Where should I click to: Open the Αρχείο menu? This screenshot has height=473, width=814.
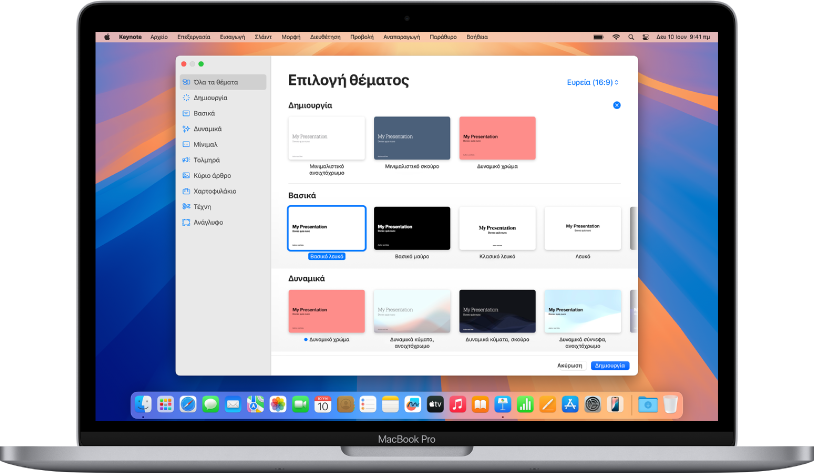click(159, 37)
